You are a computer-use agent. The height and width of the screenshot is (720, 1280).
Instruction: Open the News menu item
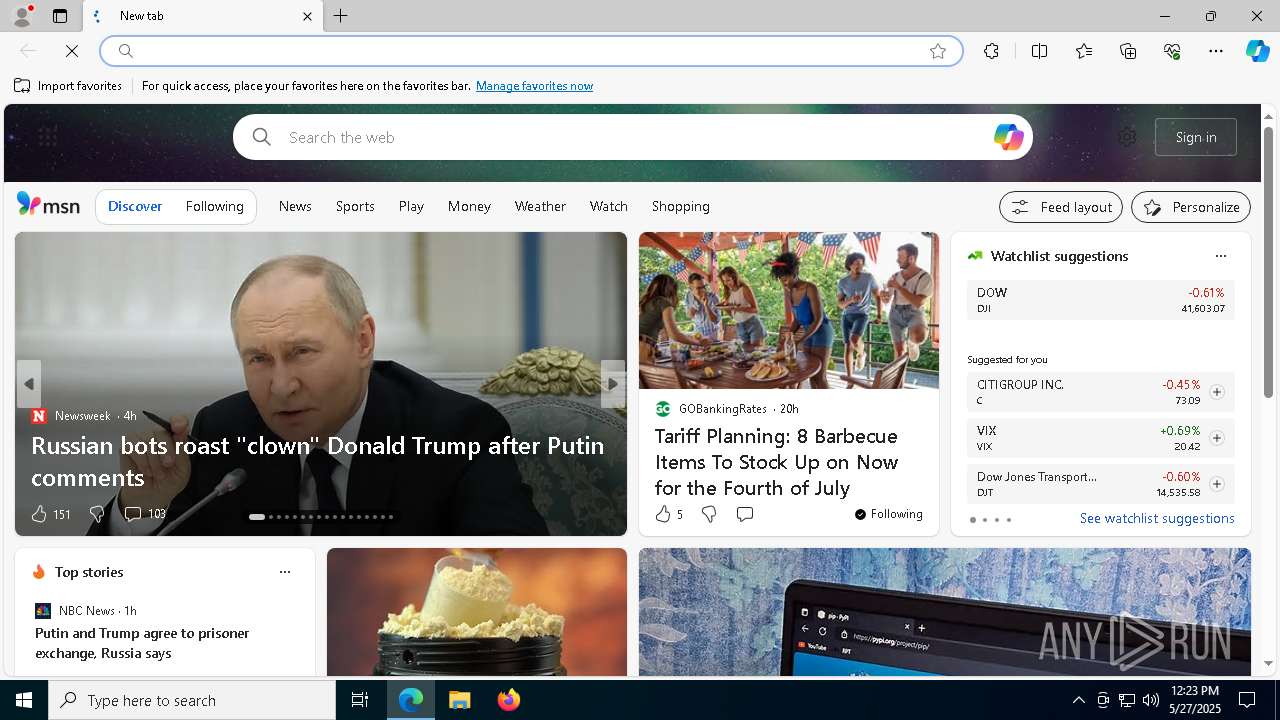[x=295, y=206]
